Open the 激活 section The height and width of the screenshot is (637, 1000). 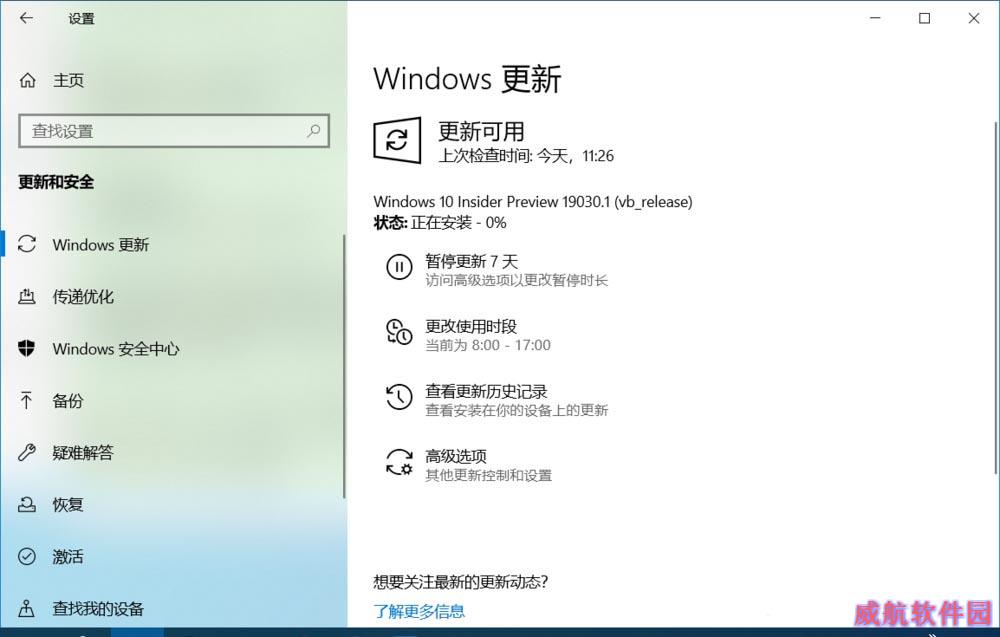(x=68, y=557)
